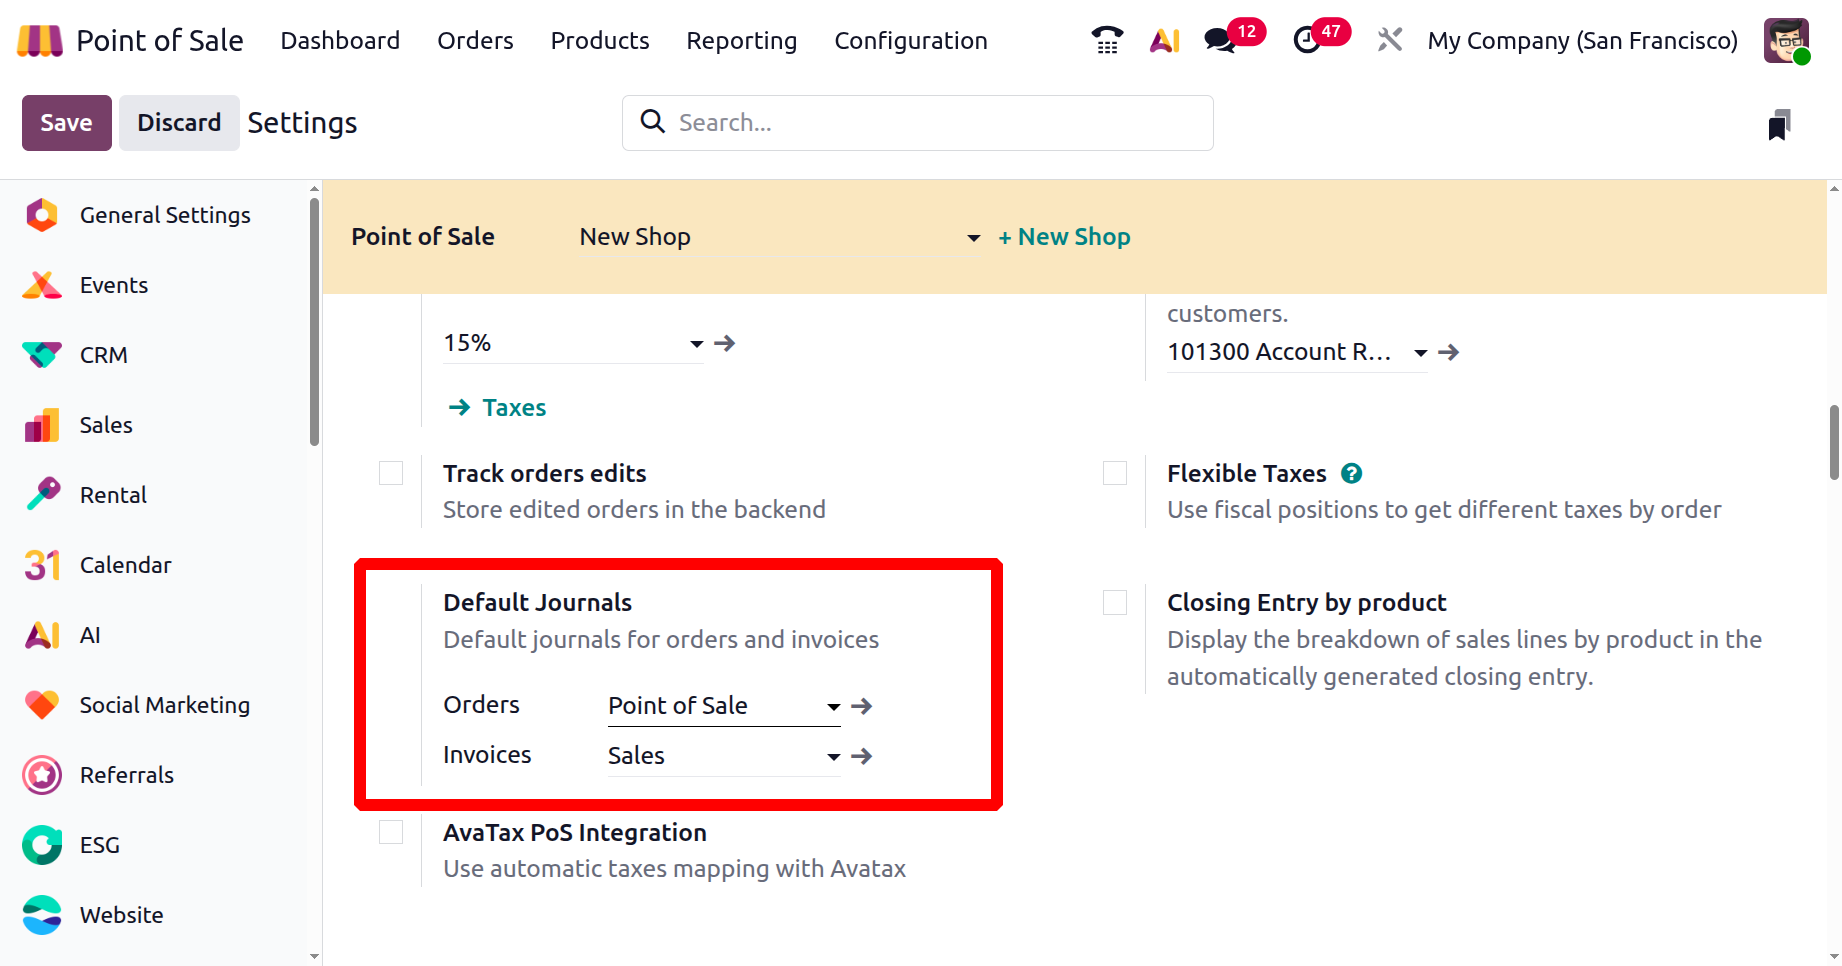Click the bookmark icon near the search bar
Image resolution: width=1842 pixels, height=966 pixels.
point(1778,125)
